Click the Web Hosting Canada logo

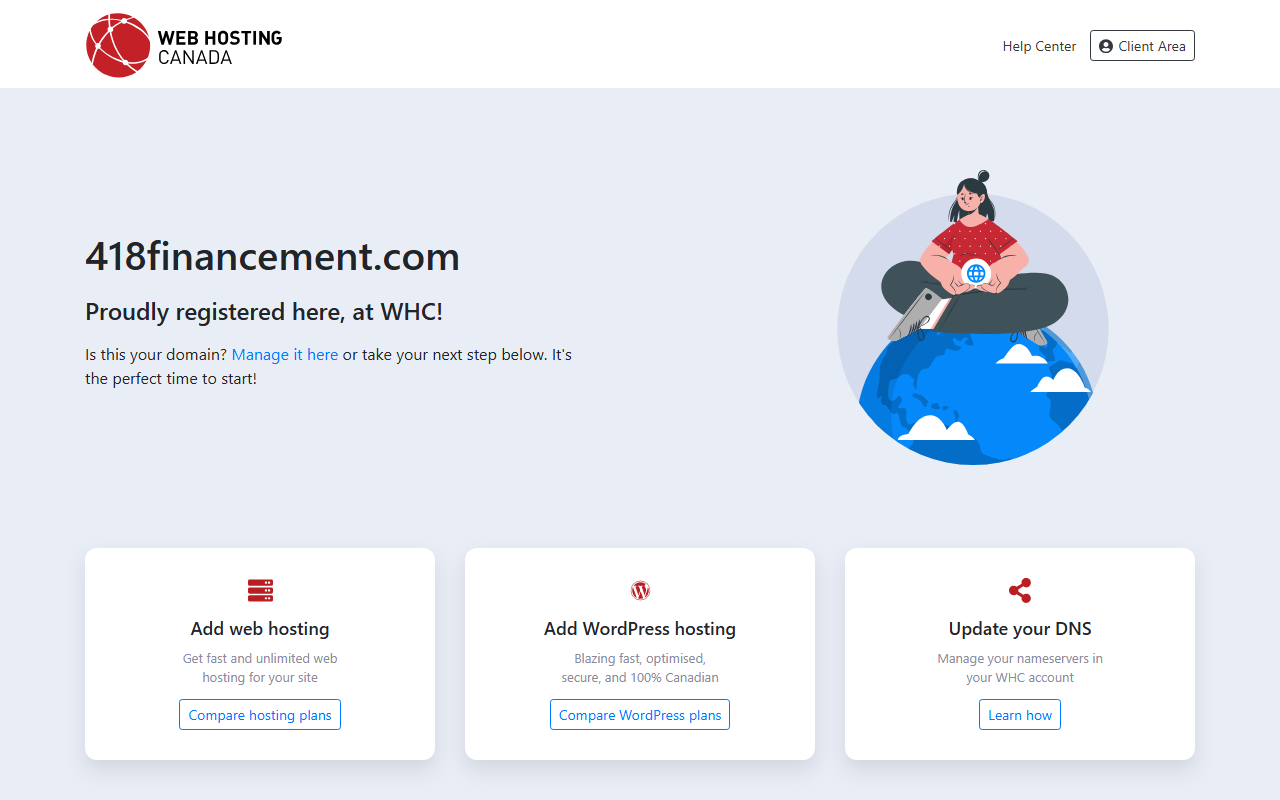click(x=184, y=45)
